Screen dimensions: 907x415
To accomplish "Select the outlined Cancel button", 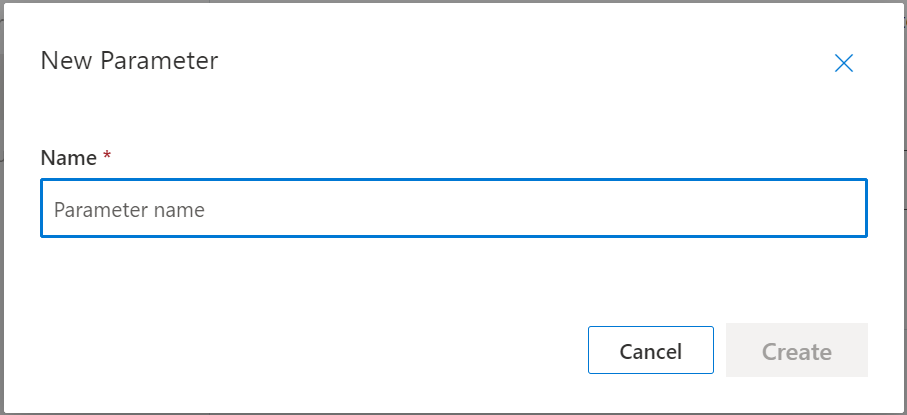I will point(650,351).
